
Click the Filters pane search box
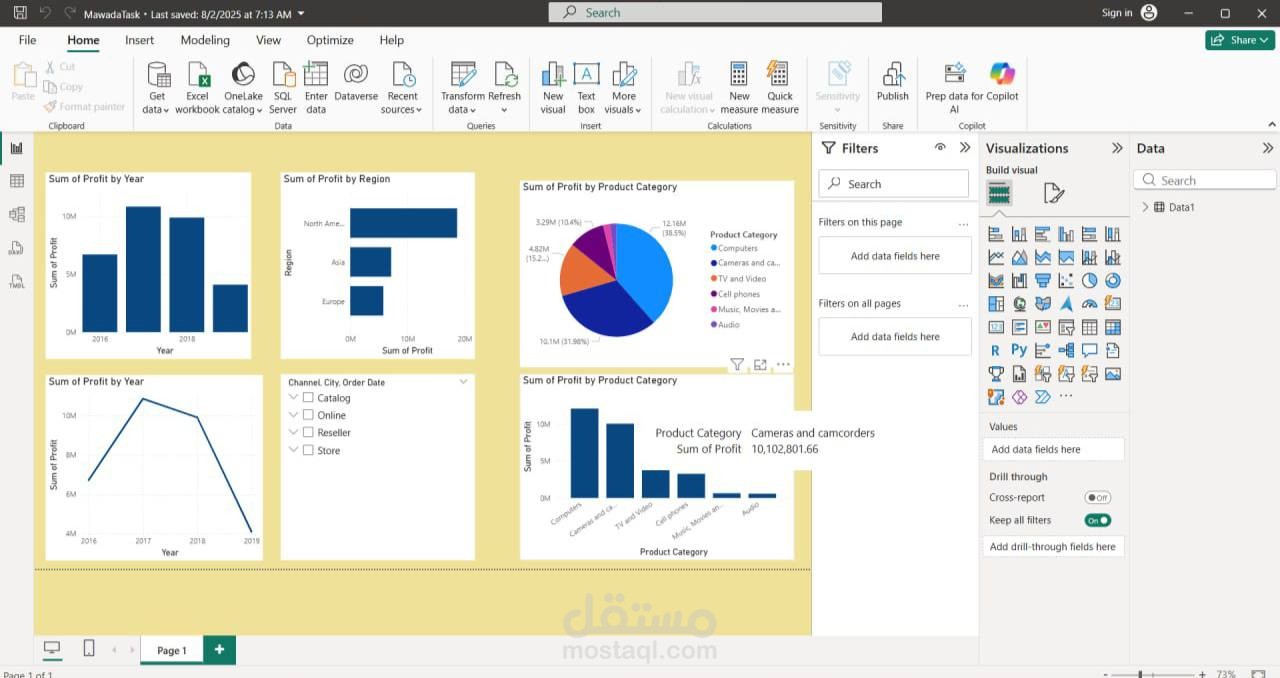[x=893, y=183]
